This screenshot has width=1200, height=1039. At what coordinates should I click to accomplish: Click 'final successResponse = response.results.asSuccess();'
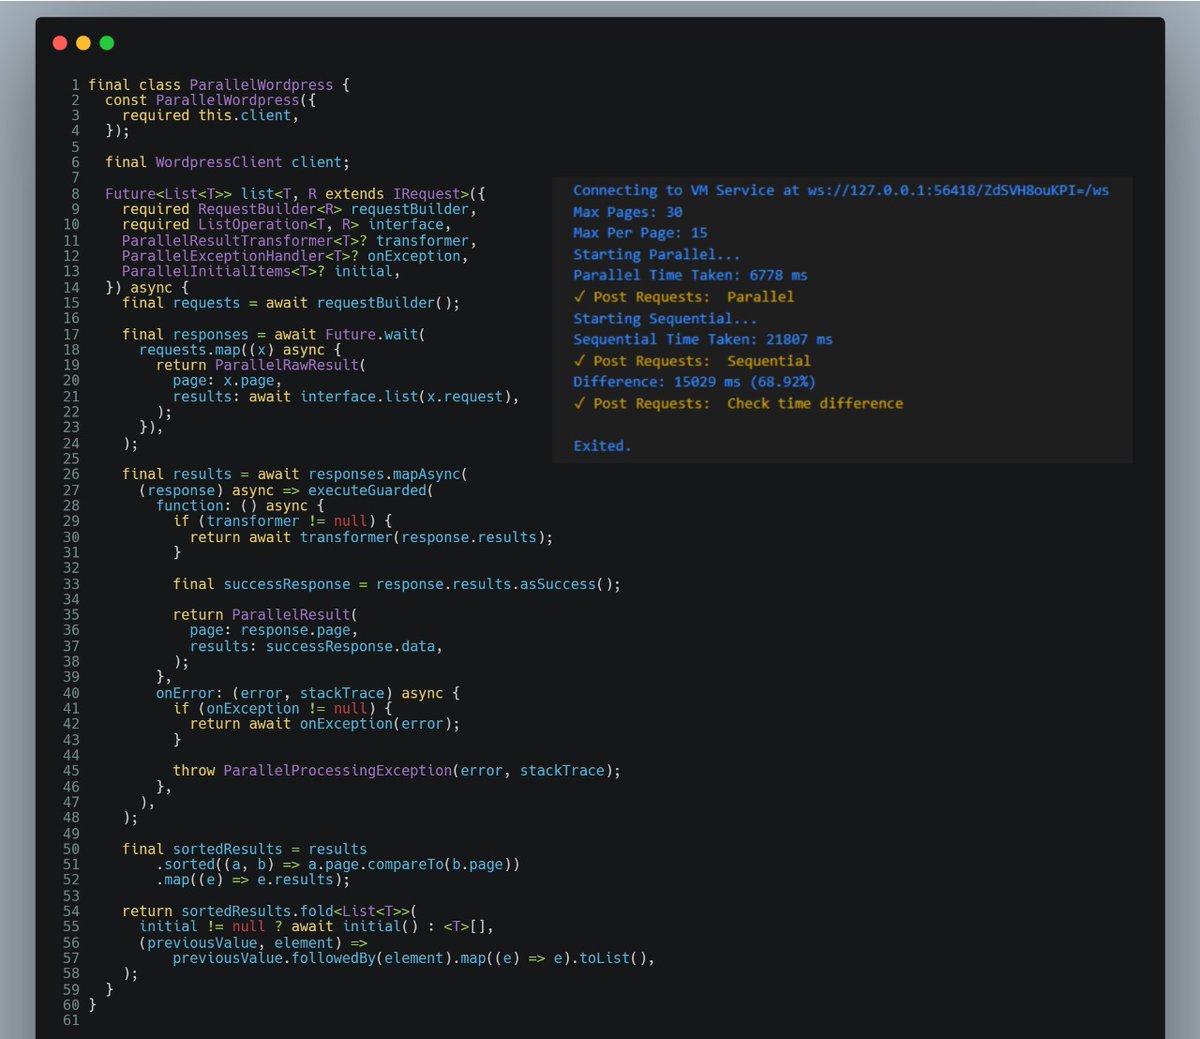pos(396,584)
